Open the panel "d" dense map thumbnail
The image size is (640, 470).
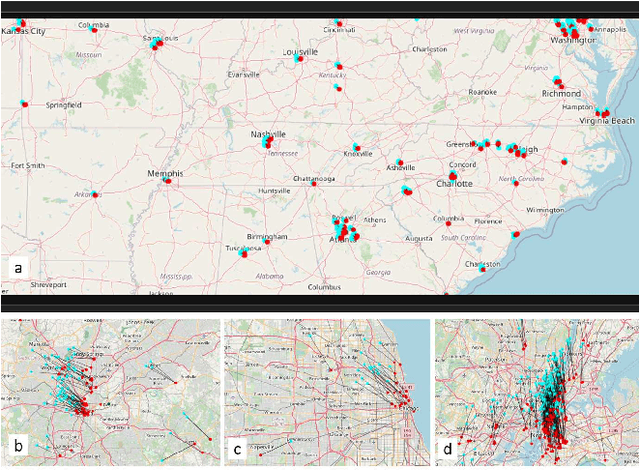[535, 391]
